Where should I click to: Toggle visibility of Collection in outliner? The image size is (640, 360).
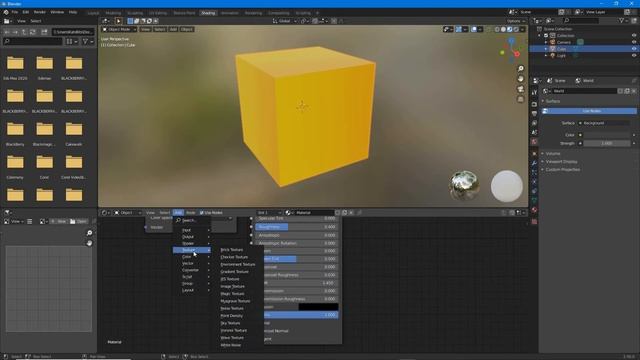coord(634,36)
